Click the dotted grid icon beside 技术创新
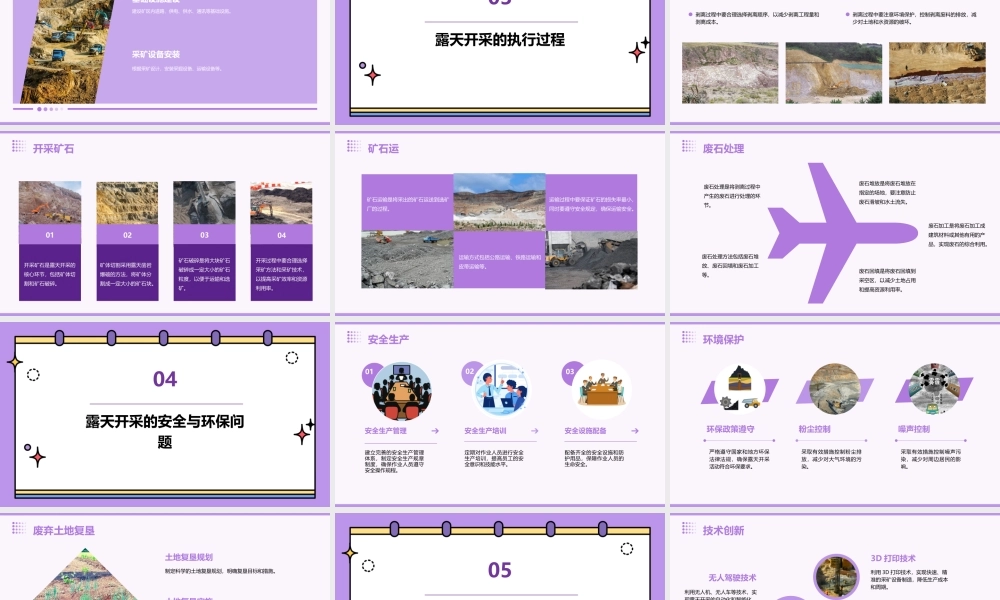 pos(688,528)
